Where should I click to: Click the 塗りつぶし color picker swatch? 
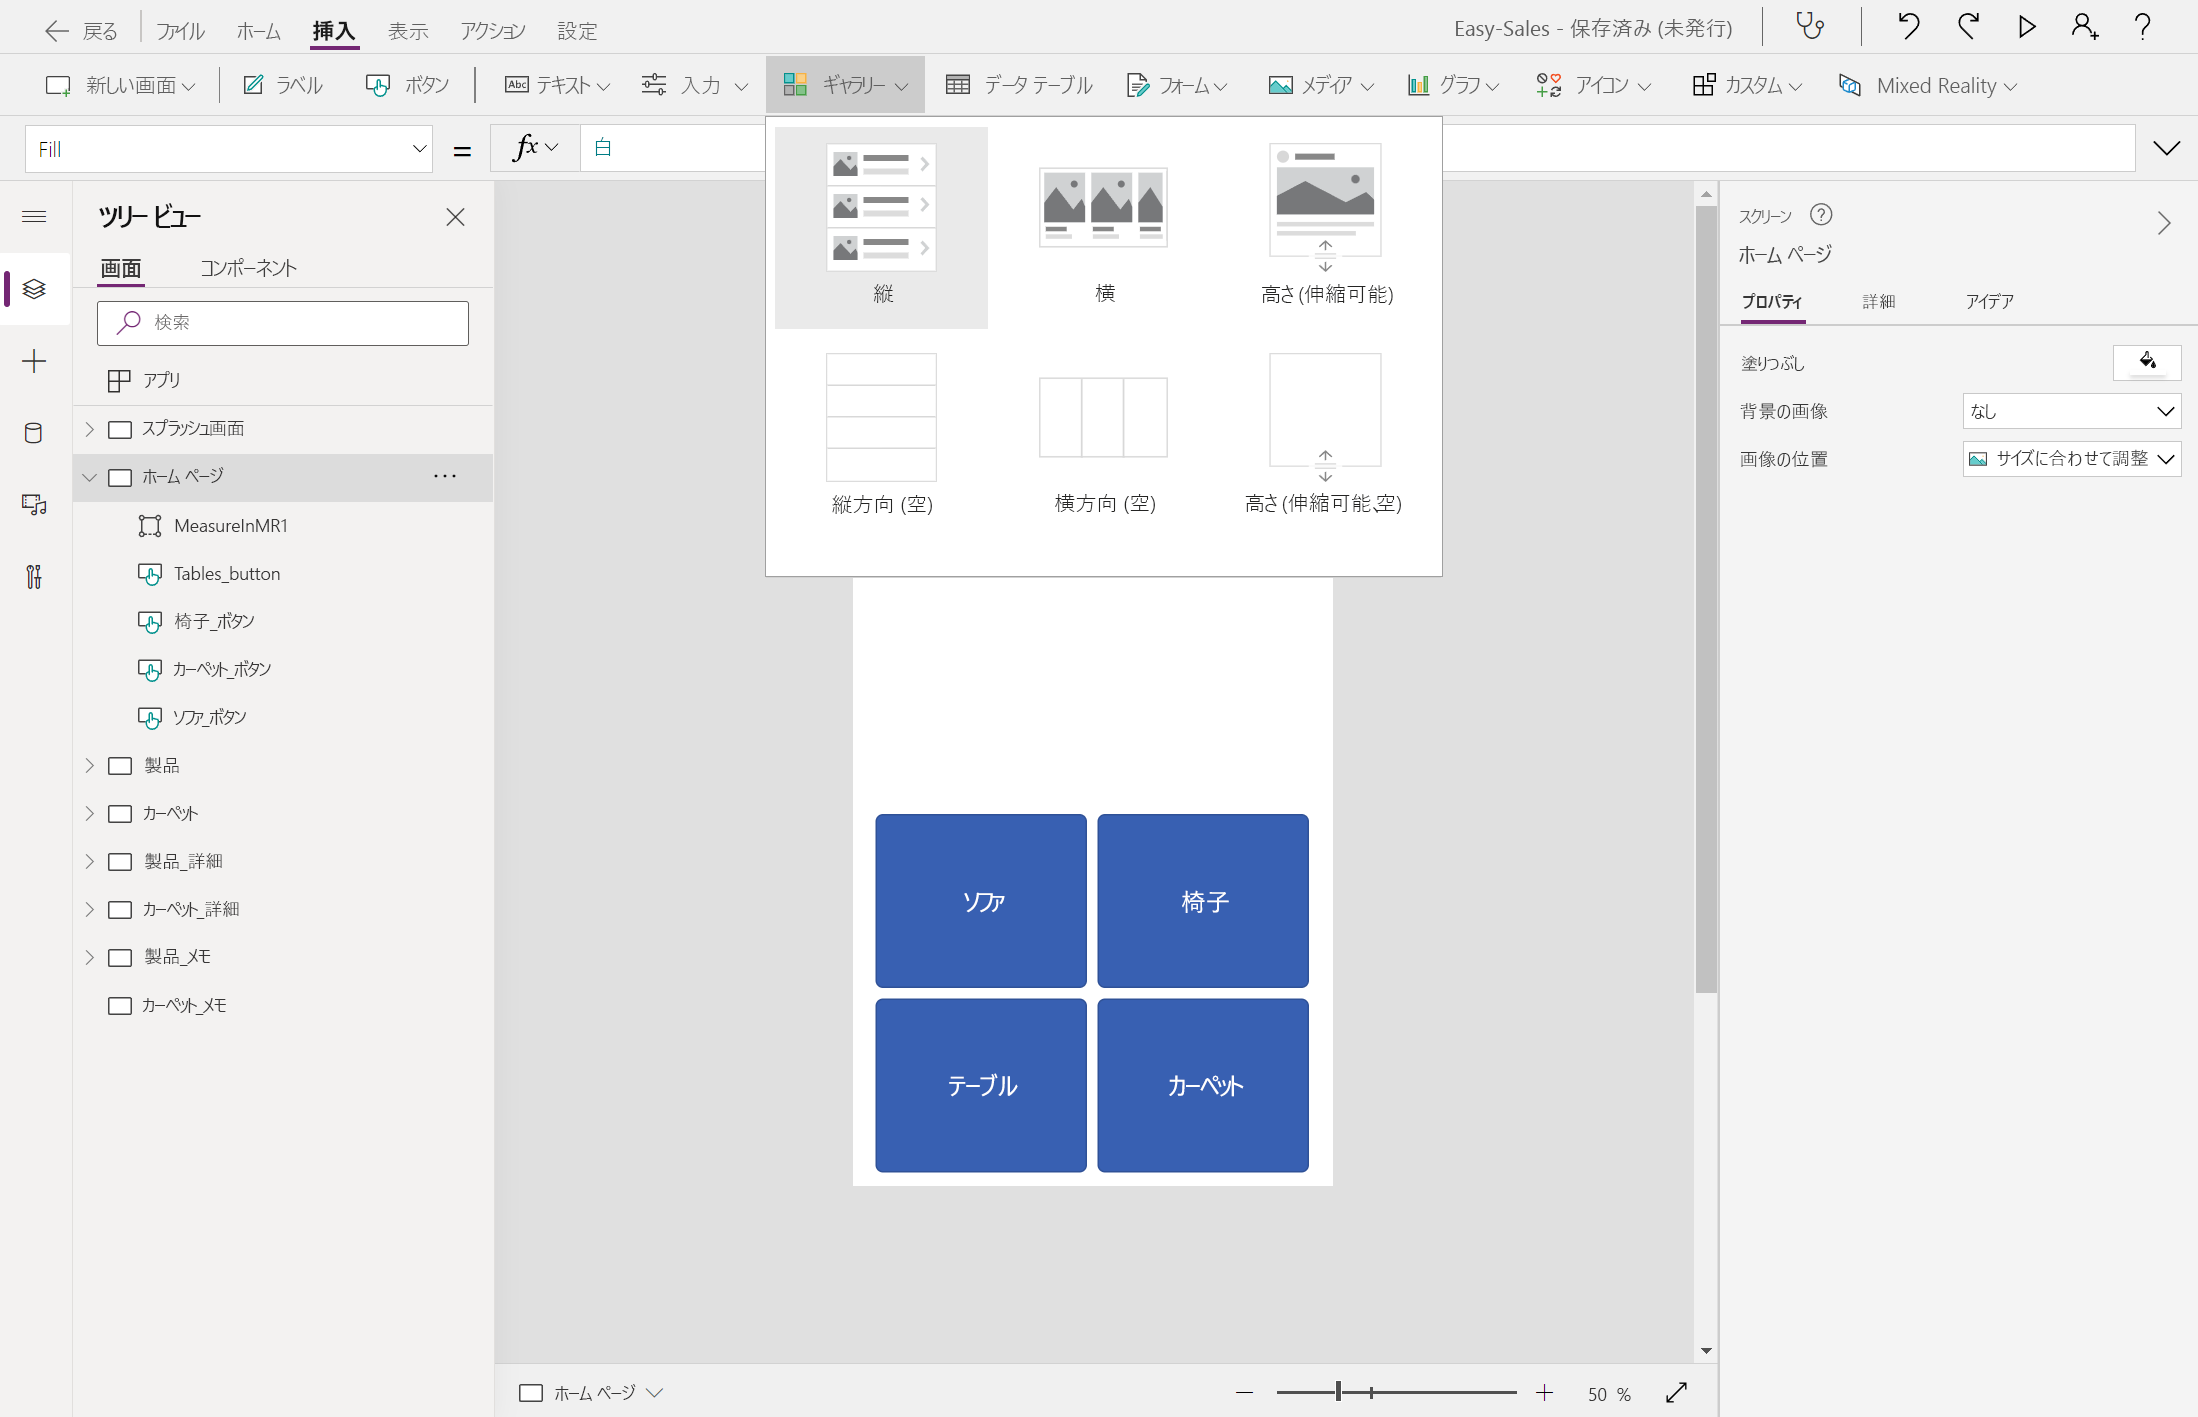pos(2146,362)
